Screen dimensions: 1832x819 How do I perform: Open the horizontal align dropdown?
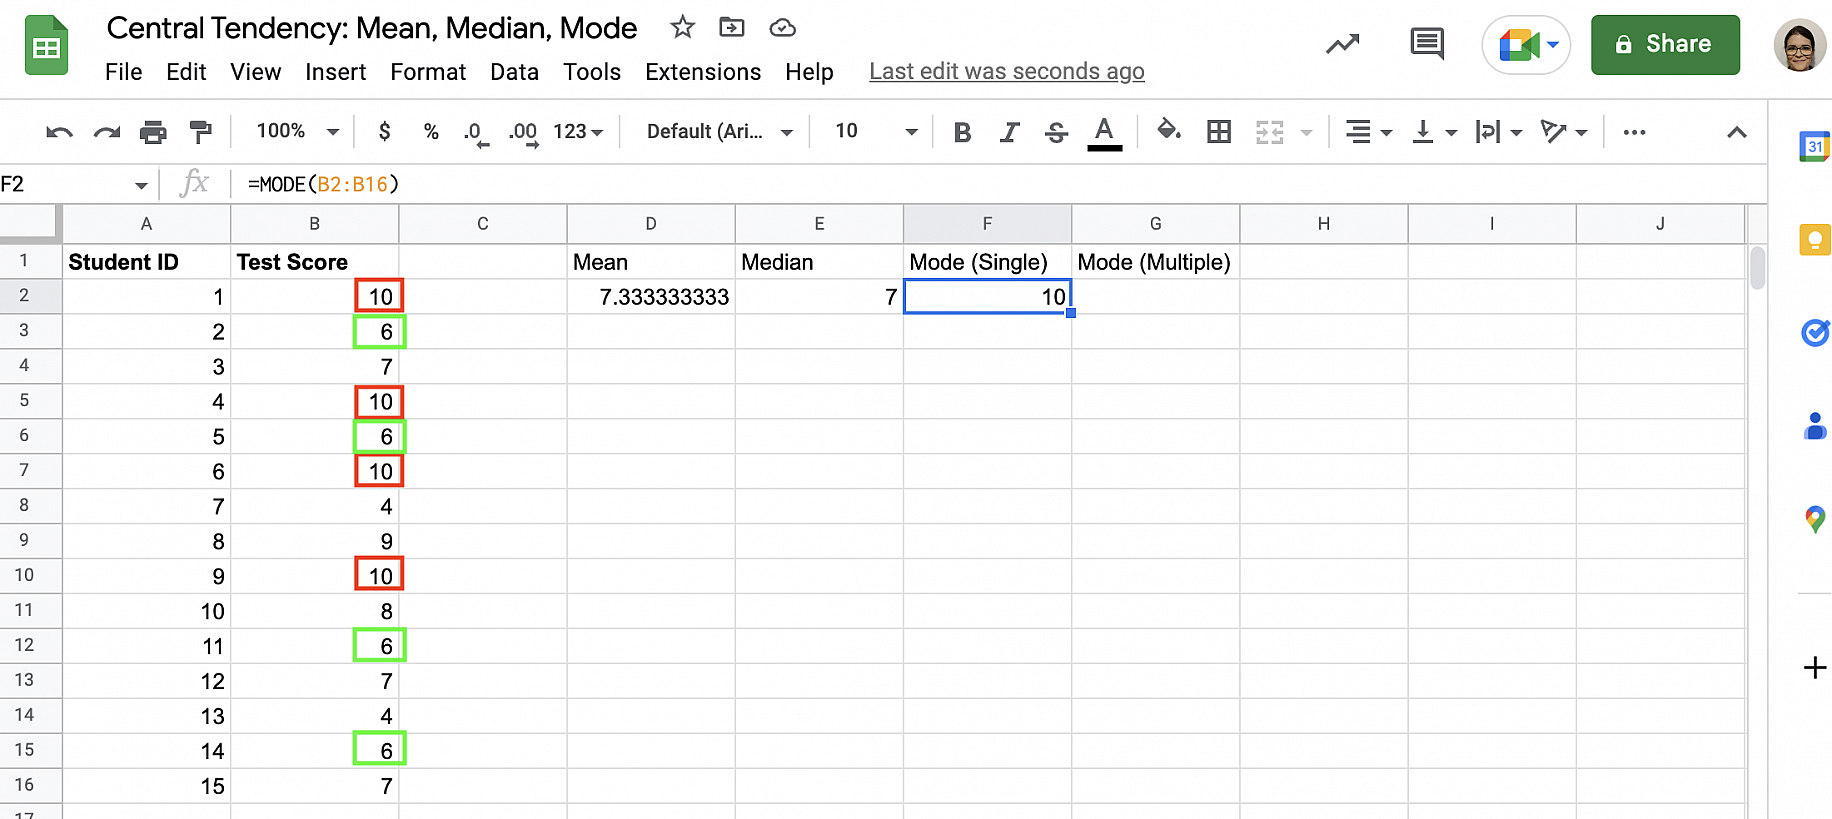[x=1368, y=132]
